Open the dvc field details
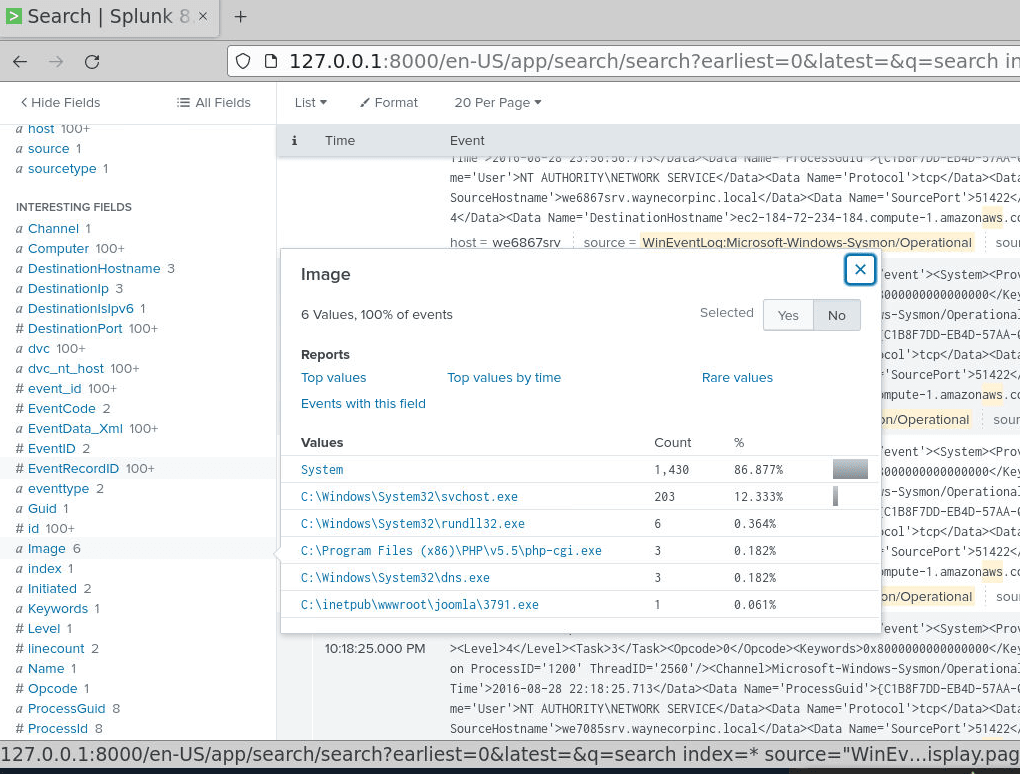 pos(38,349)
